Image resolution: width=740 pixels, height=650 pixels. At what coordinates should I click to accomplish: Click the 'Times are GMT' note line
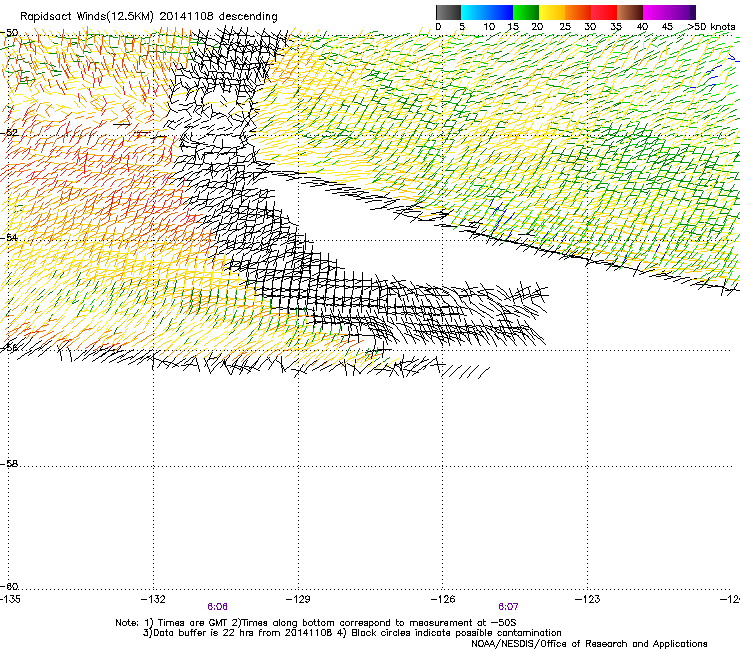316,623
